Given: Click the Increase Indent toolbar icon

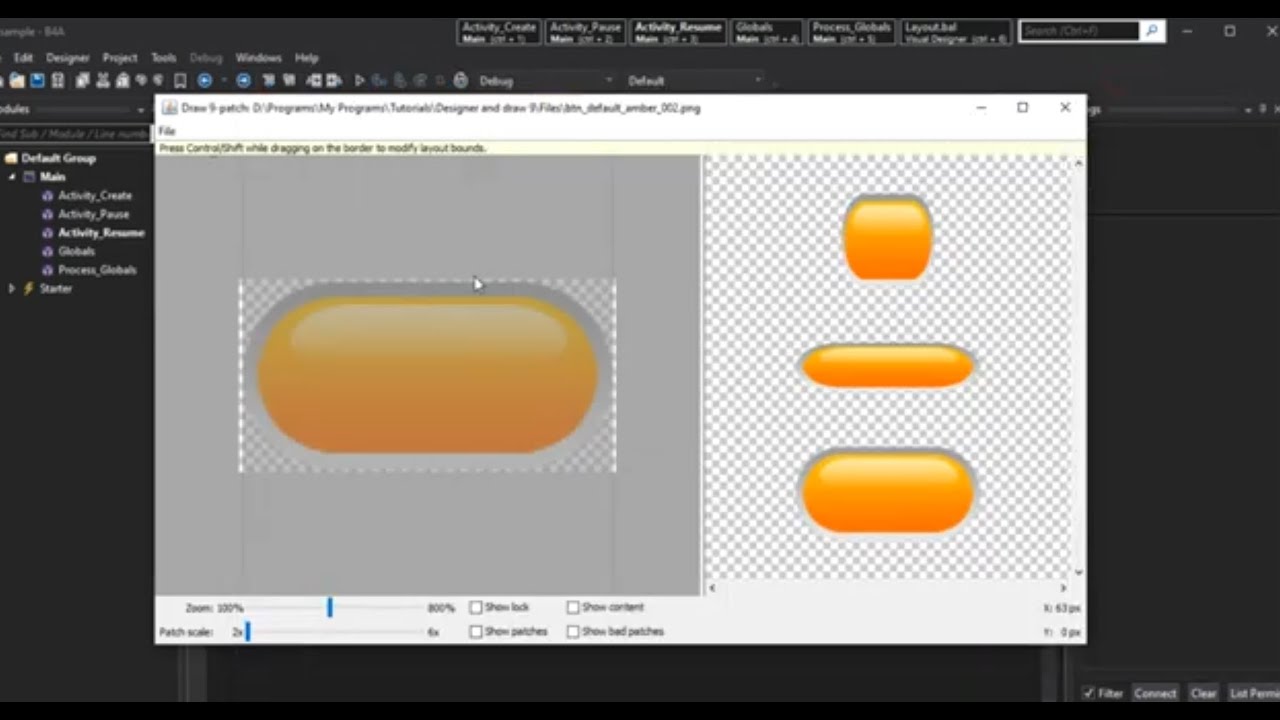Looking at the screenshot, I should tap(333, 80).
